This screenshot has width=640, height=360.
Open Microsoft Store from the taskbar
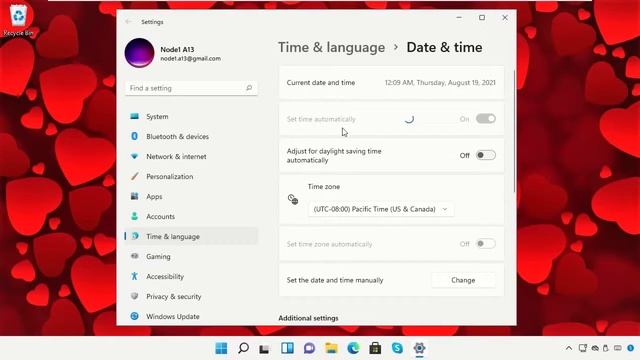(x=375, y=348)
